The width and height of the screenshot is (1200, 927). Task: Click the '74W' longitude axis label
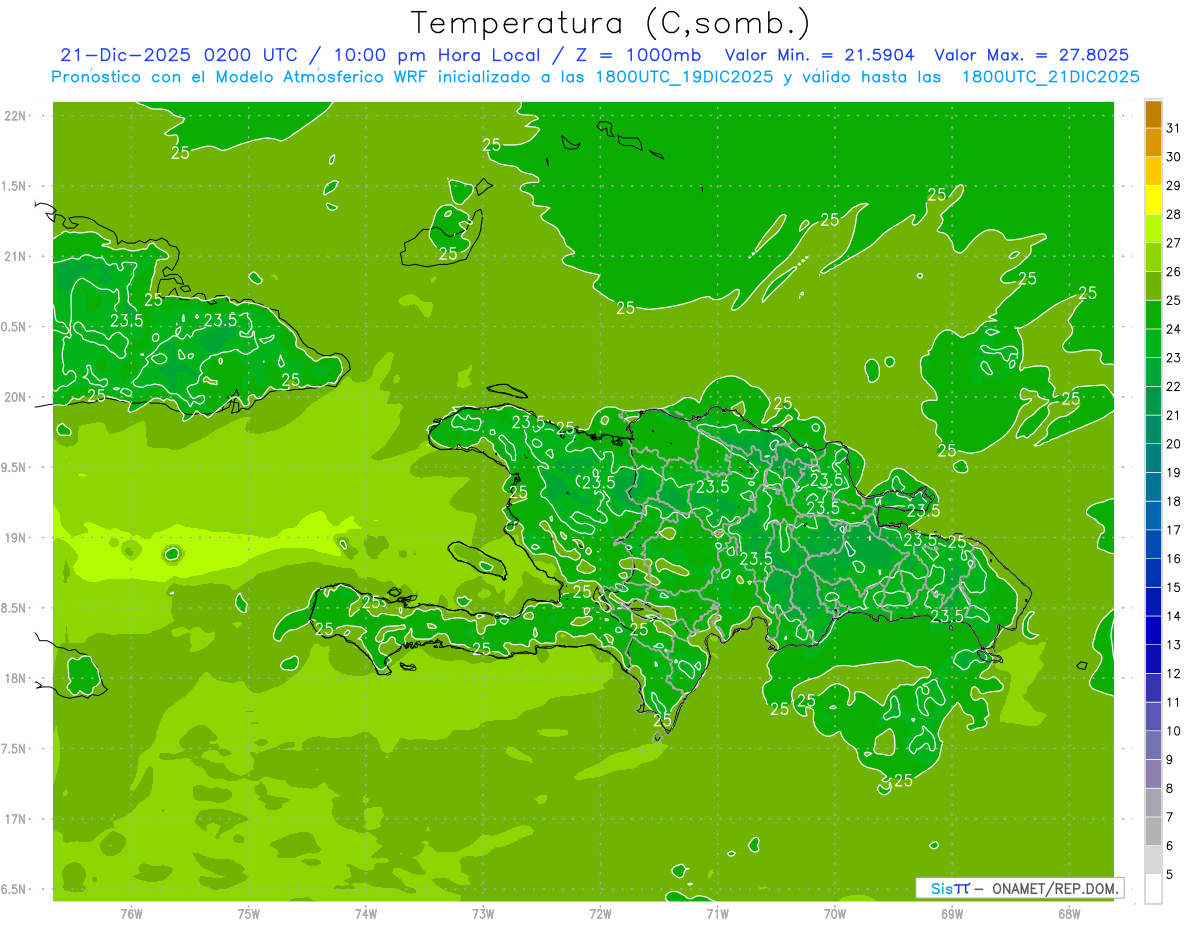(x=366, y=913)
